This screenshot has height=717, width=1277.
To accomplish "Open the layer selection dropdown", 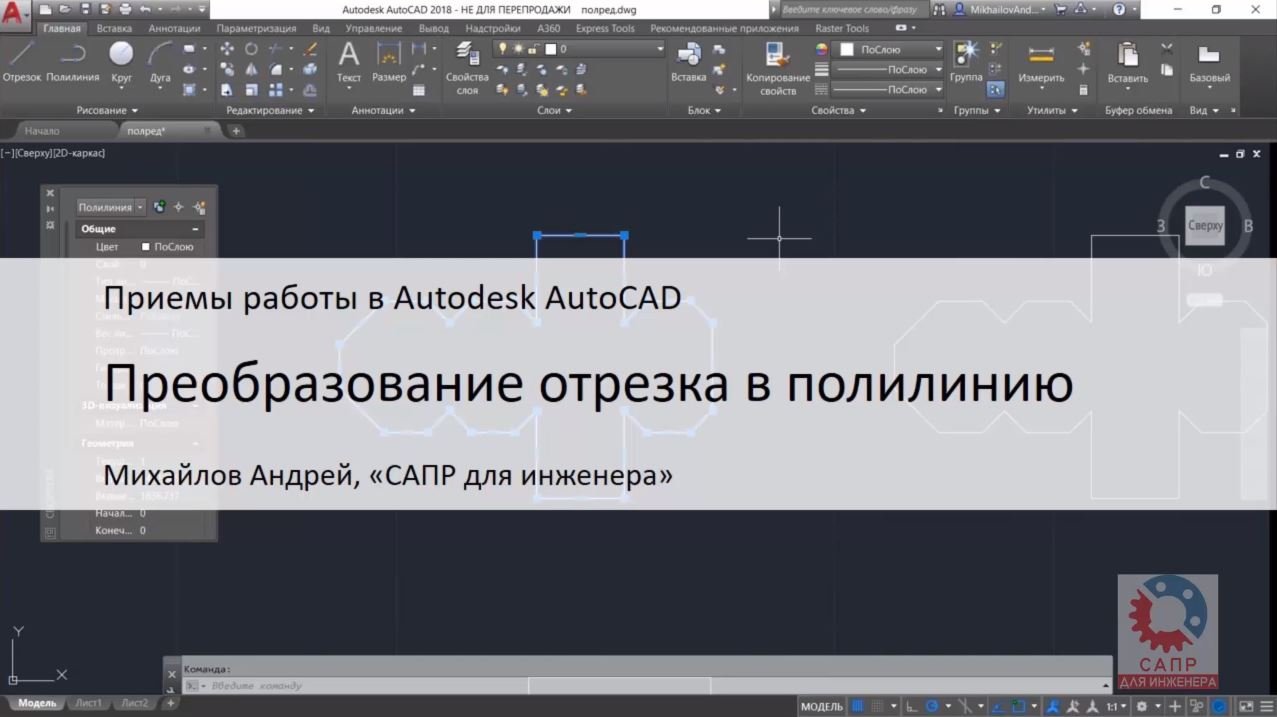I will coord(580,48).
